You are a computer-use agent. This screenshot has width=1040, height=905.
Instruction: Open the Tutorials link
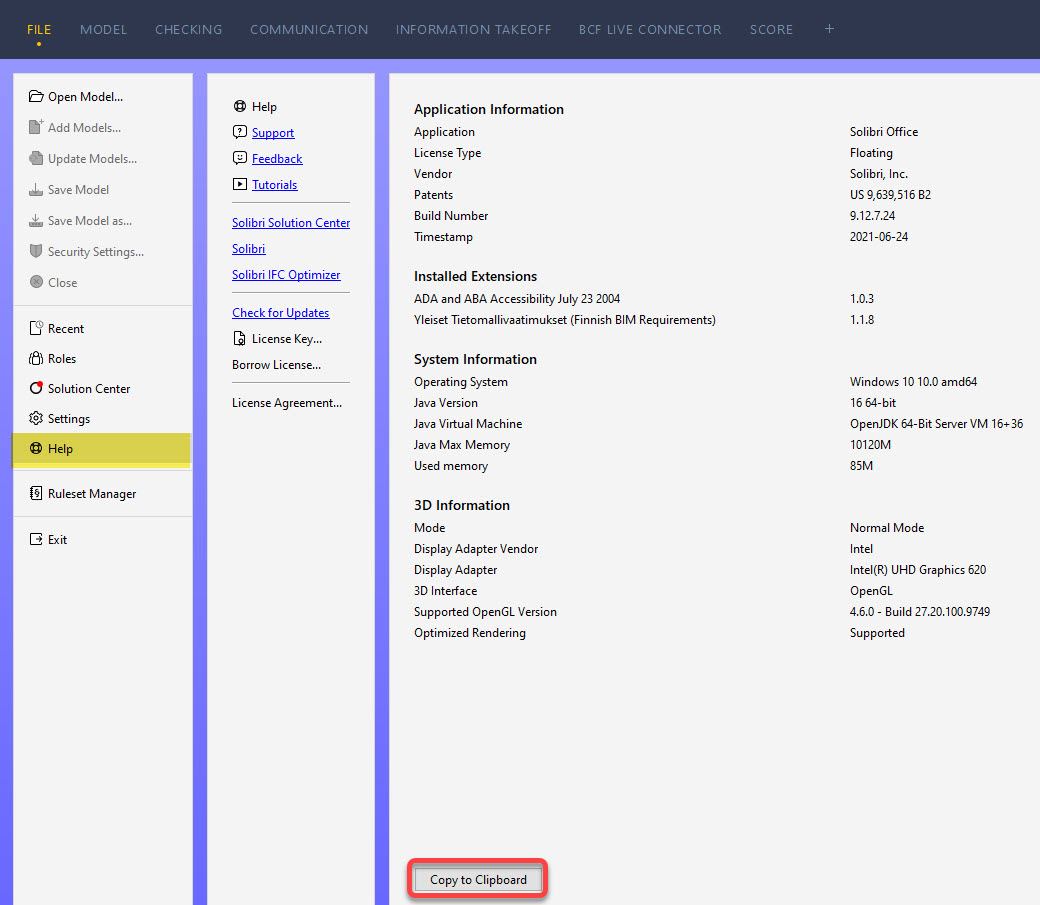click(275, 184)
